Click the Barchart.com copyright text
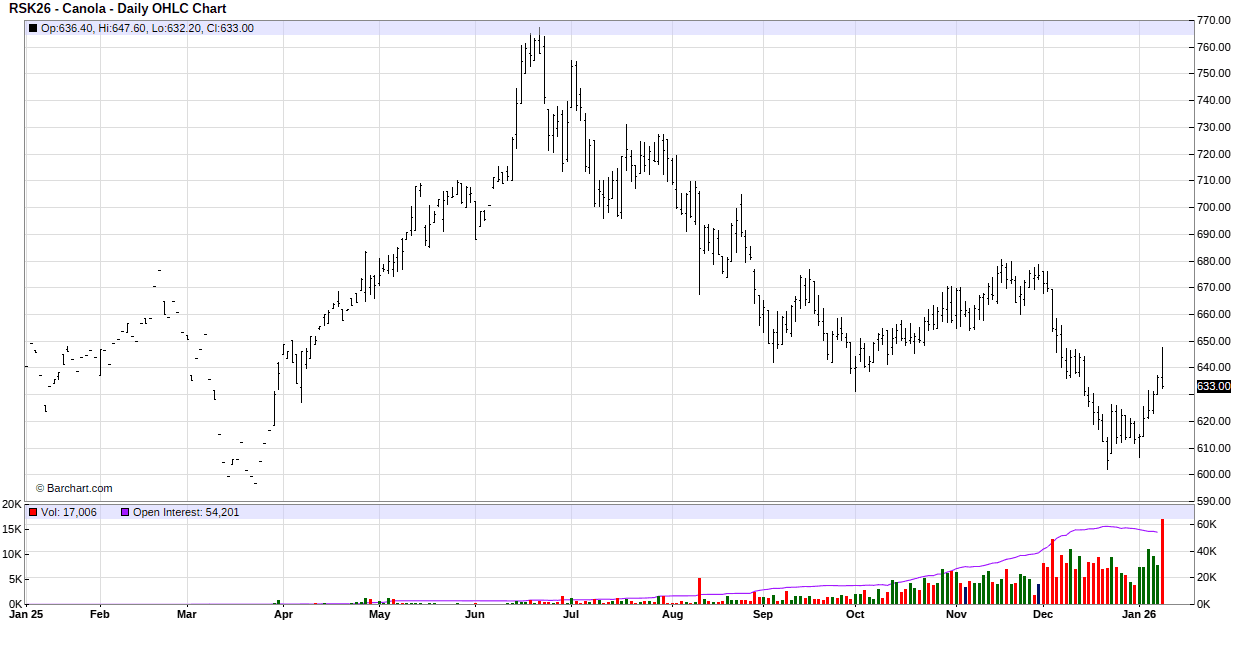The height and width of the screenshot is (645, 1236). [x=74, y=488]
